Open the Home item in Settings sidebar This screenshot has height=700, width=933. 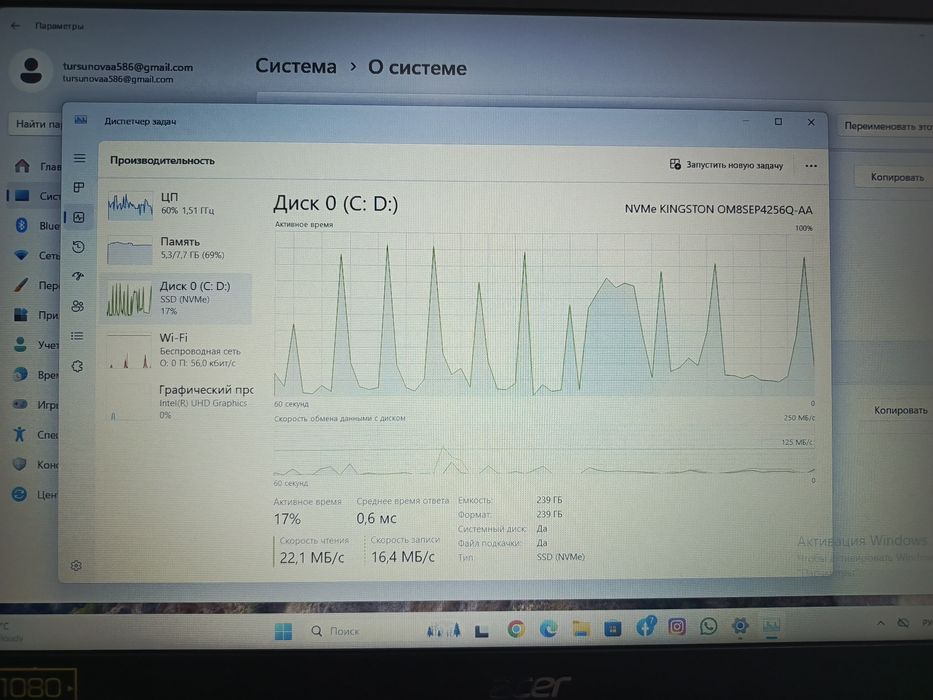point(37,166)
